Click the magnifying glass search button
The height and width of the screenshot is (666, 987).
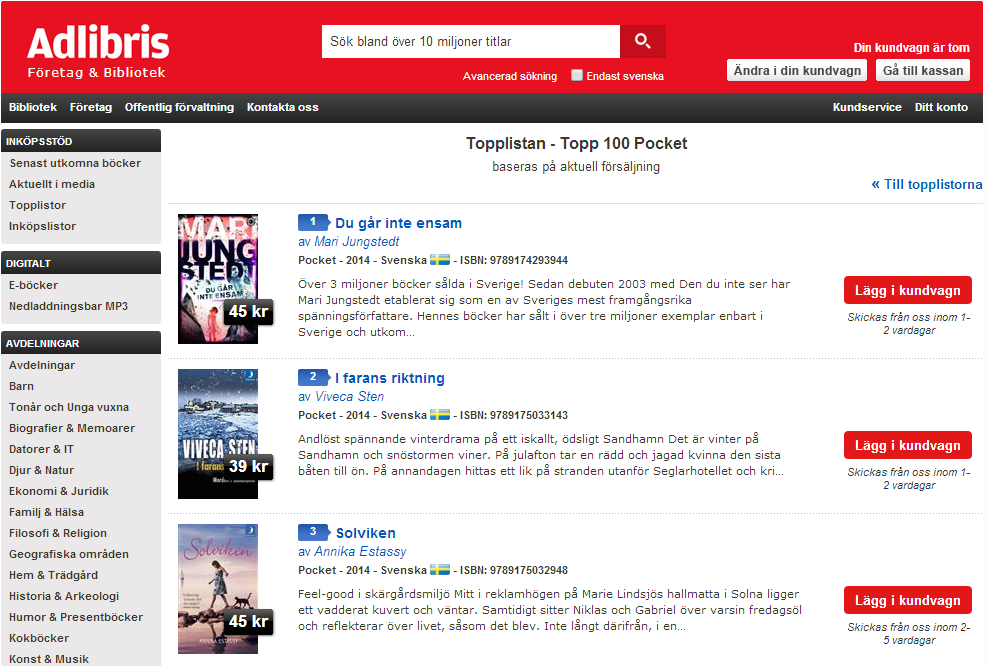[643, 42]
